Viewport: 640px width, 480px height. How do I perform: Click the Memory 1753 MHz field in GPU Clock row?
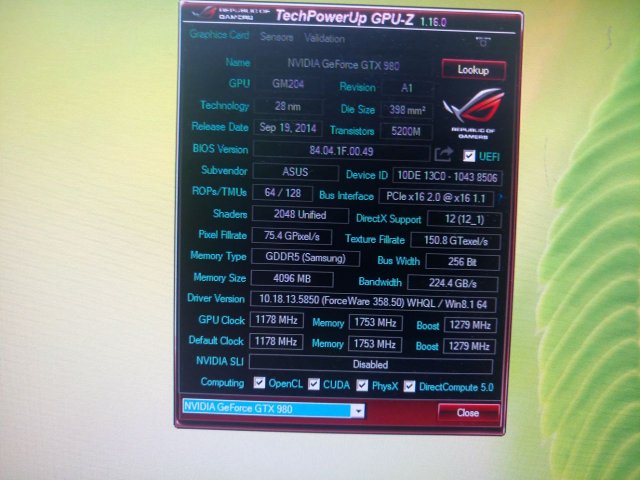pos(375,323)
